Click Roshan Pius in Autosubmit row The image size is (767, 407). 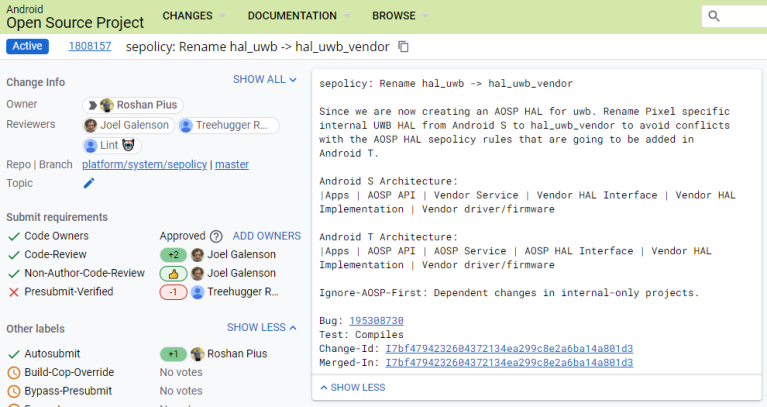pos(237,354)
